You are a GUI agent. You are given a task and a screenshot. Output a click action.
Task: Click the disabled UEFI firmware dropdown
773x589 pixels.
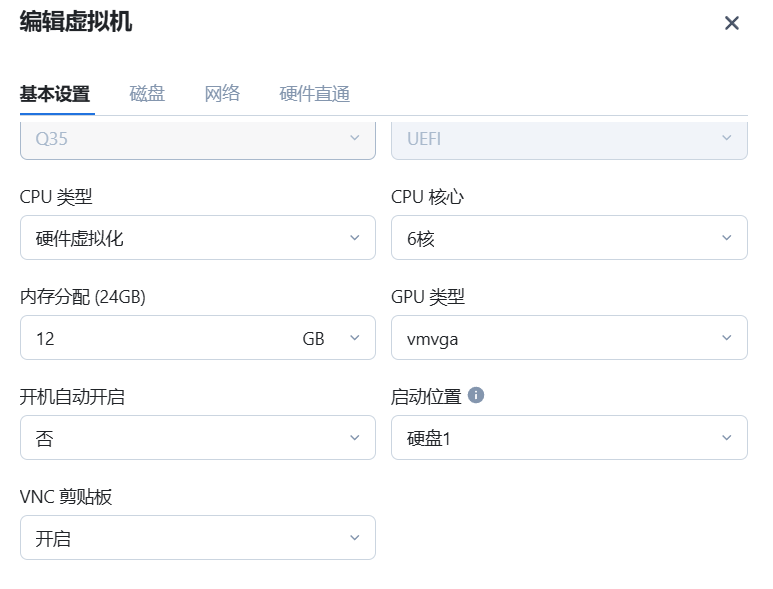(x=568, y=139)
